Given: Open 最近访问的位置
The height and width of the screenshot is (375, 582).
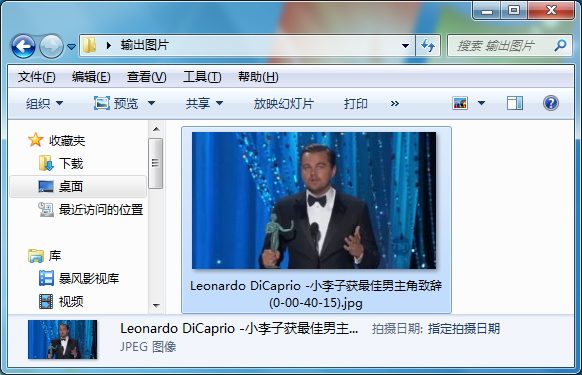Looking at the screenshot, I should (91, 209).
